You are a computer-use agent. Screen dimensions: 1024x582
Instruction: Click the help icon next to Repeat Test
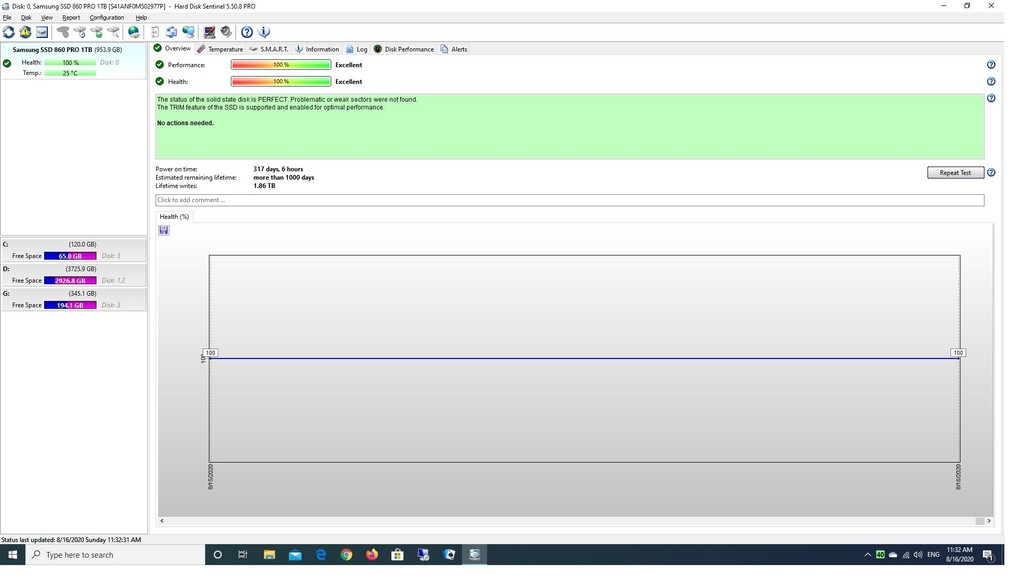[991, 173]
